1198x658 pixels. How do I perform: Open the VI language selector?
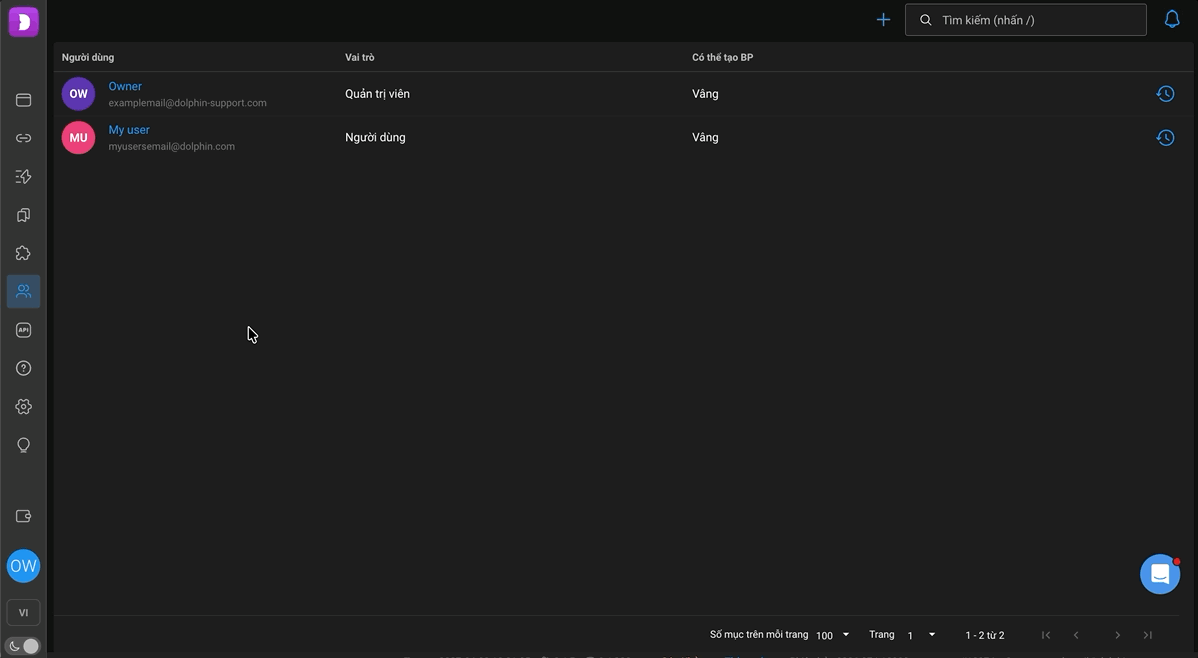coord(24,612)
